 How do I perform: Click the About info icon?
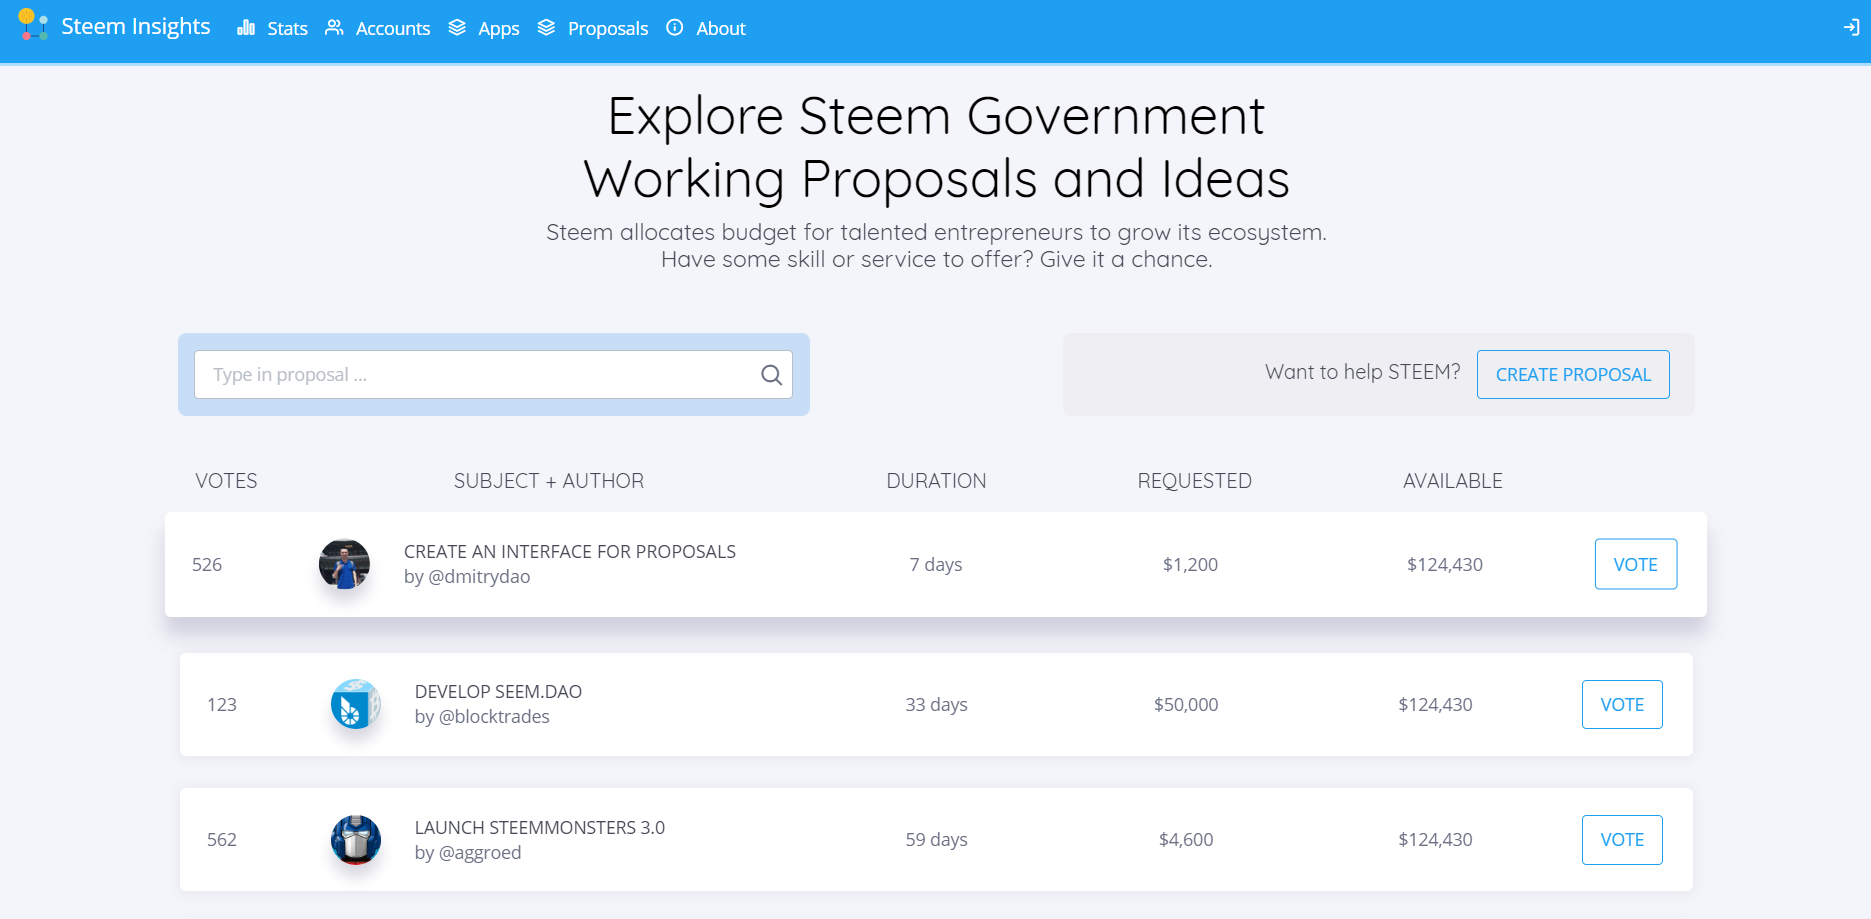tap(675, 28)
